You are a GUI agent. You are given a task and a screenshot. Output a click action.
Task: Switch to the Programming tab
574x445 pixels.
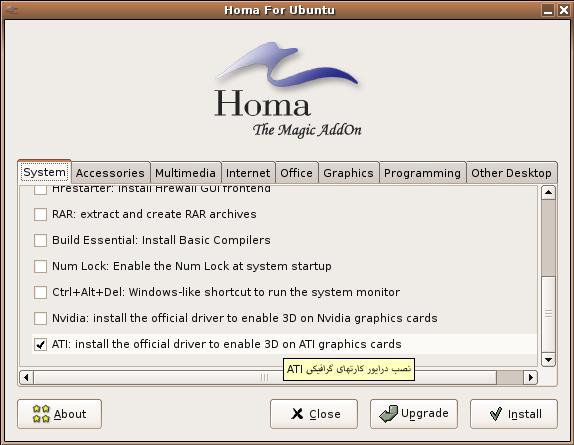point(422,173)
